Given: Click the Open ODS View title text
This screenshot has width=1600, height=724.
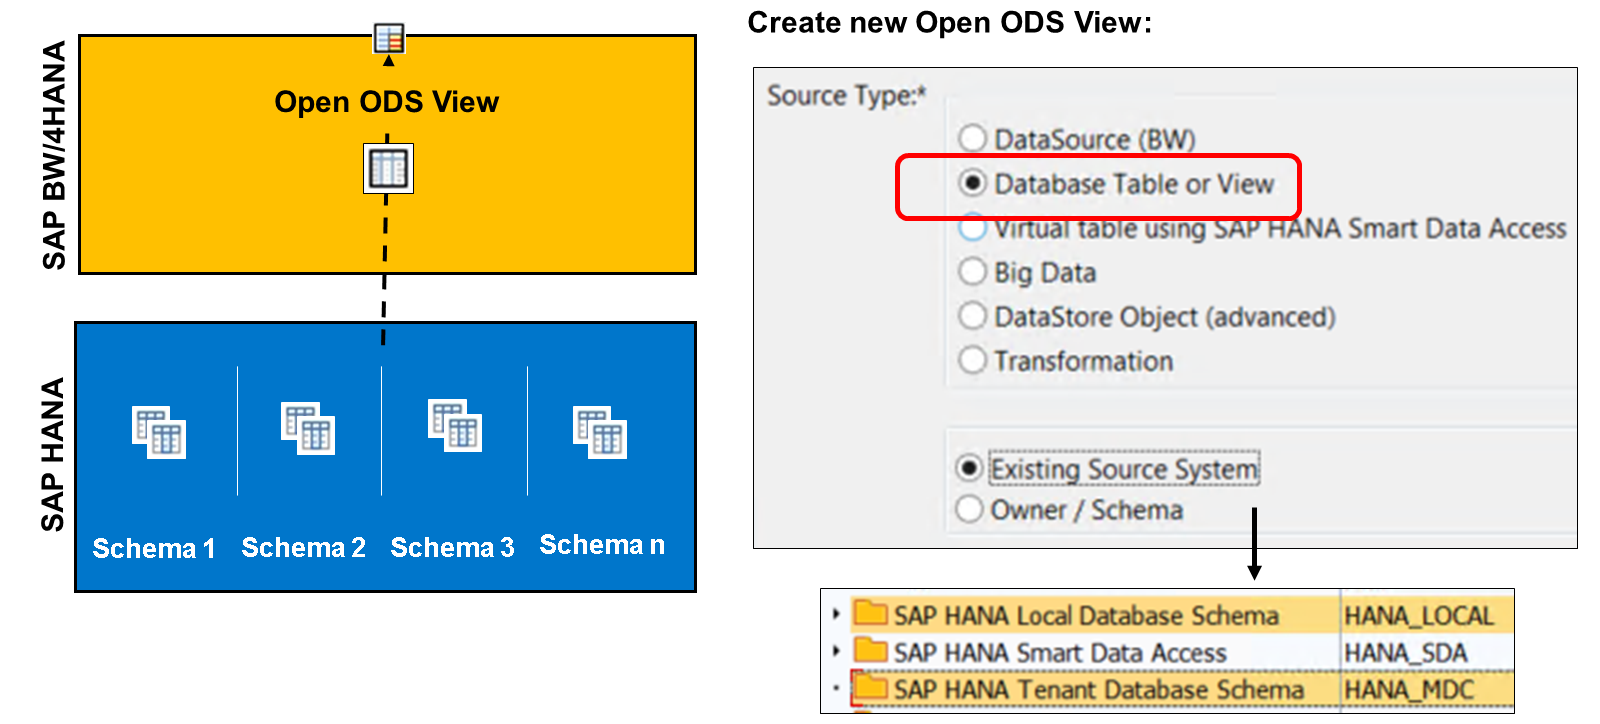Looking at the screenshot, I should pos(387,102).
